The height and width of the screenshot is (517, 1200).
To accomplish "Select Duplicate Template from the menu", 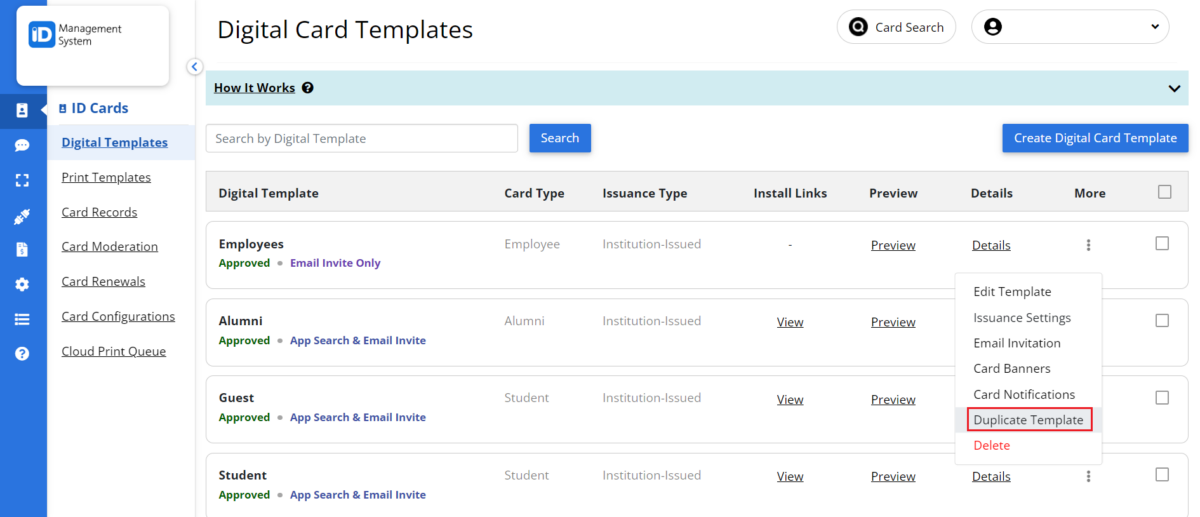I will coord(1028,420).
